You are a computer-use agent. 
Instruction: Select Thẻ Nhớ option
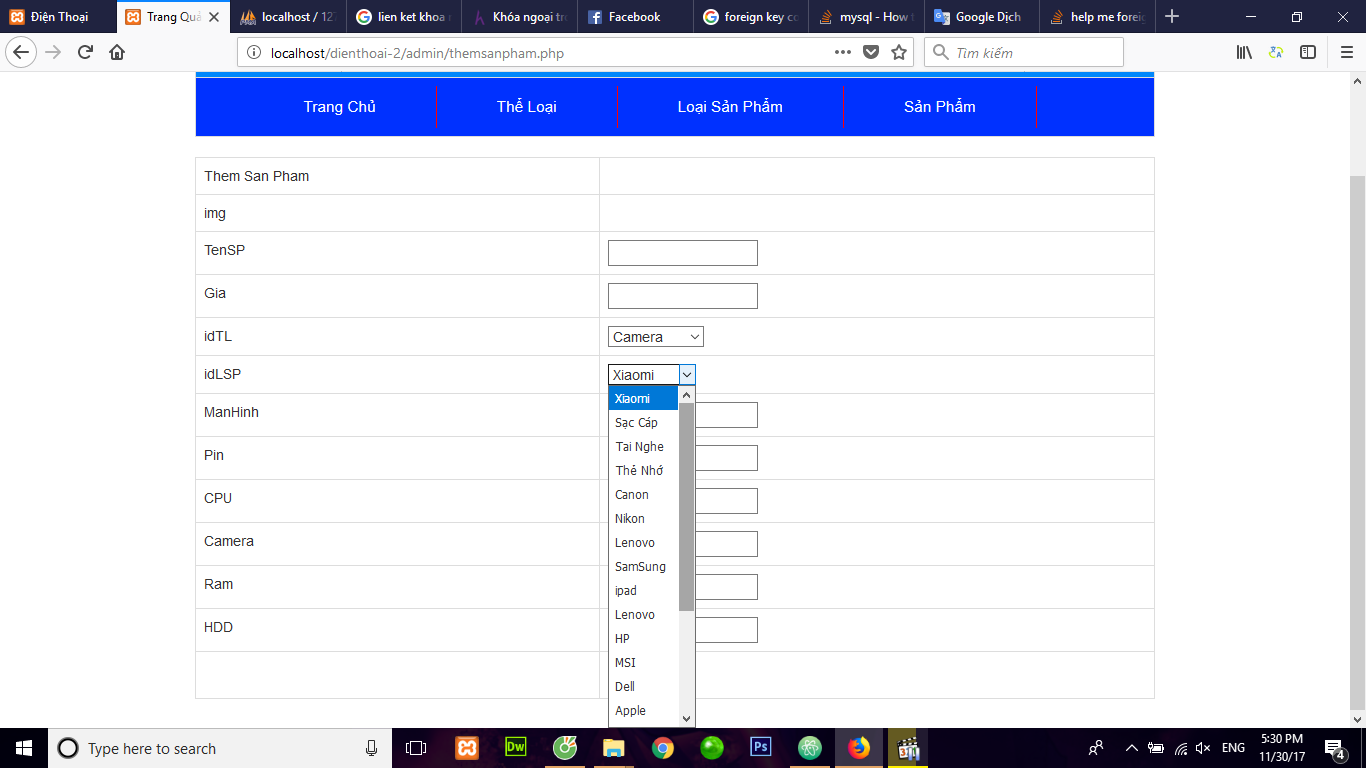(x=644, y=471)
